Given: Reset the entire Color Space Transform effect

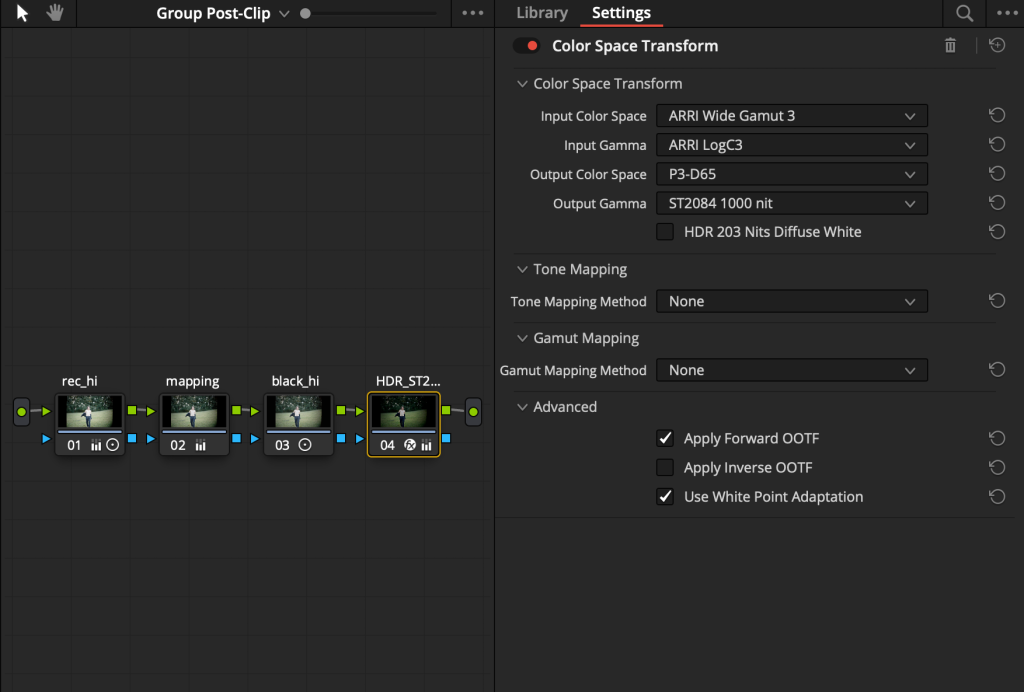Looking at the screenshot, I should coord(997,45).
